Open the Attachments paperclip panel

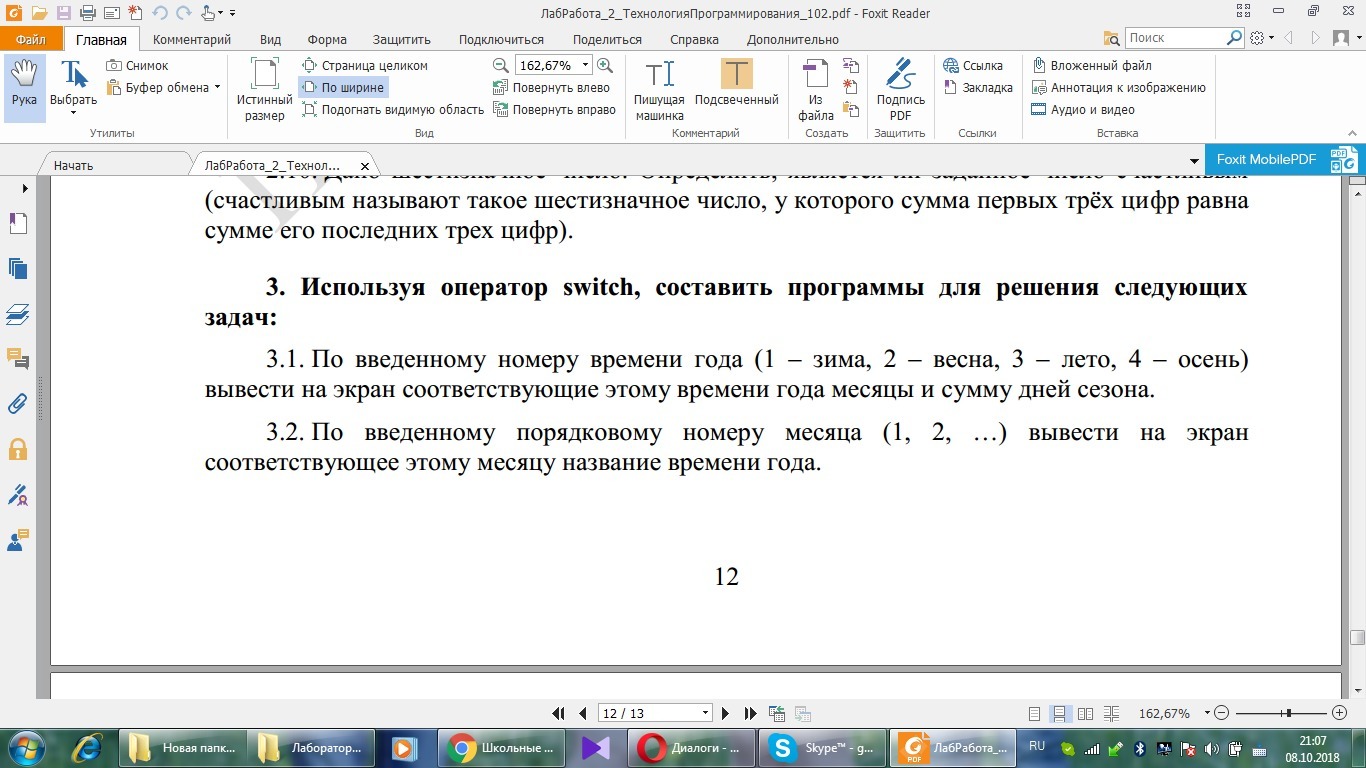pyautogui.click(x=17, y=404)
